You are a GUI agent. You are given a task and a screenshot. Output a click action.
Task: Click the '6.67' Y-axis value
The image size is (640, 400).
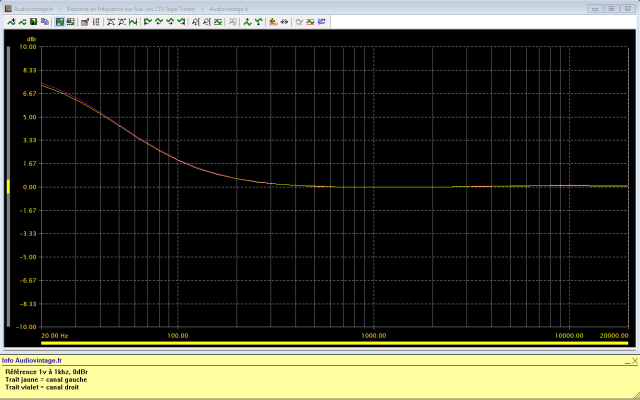tap(30, 93)
